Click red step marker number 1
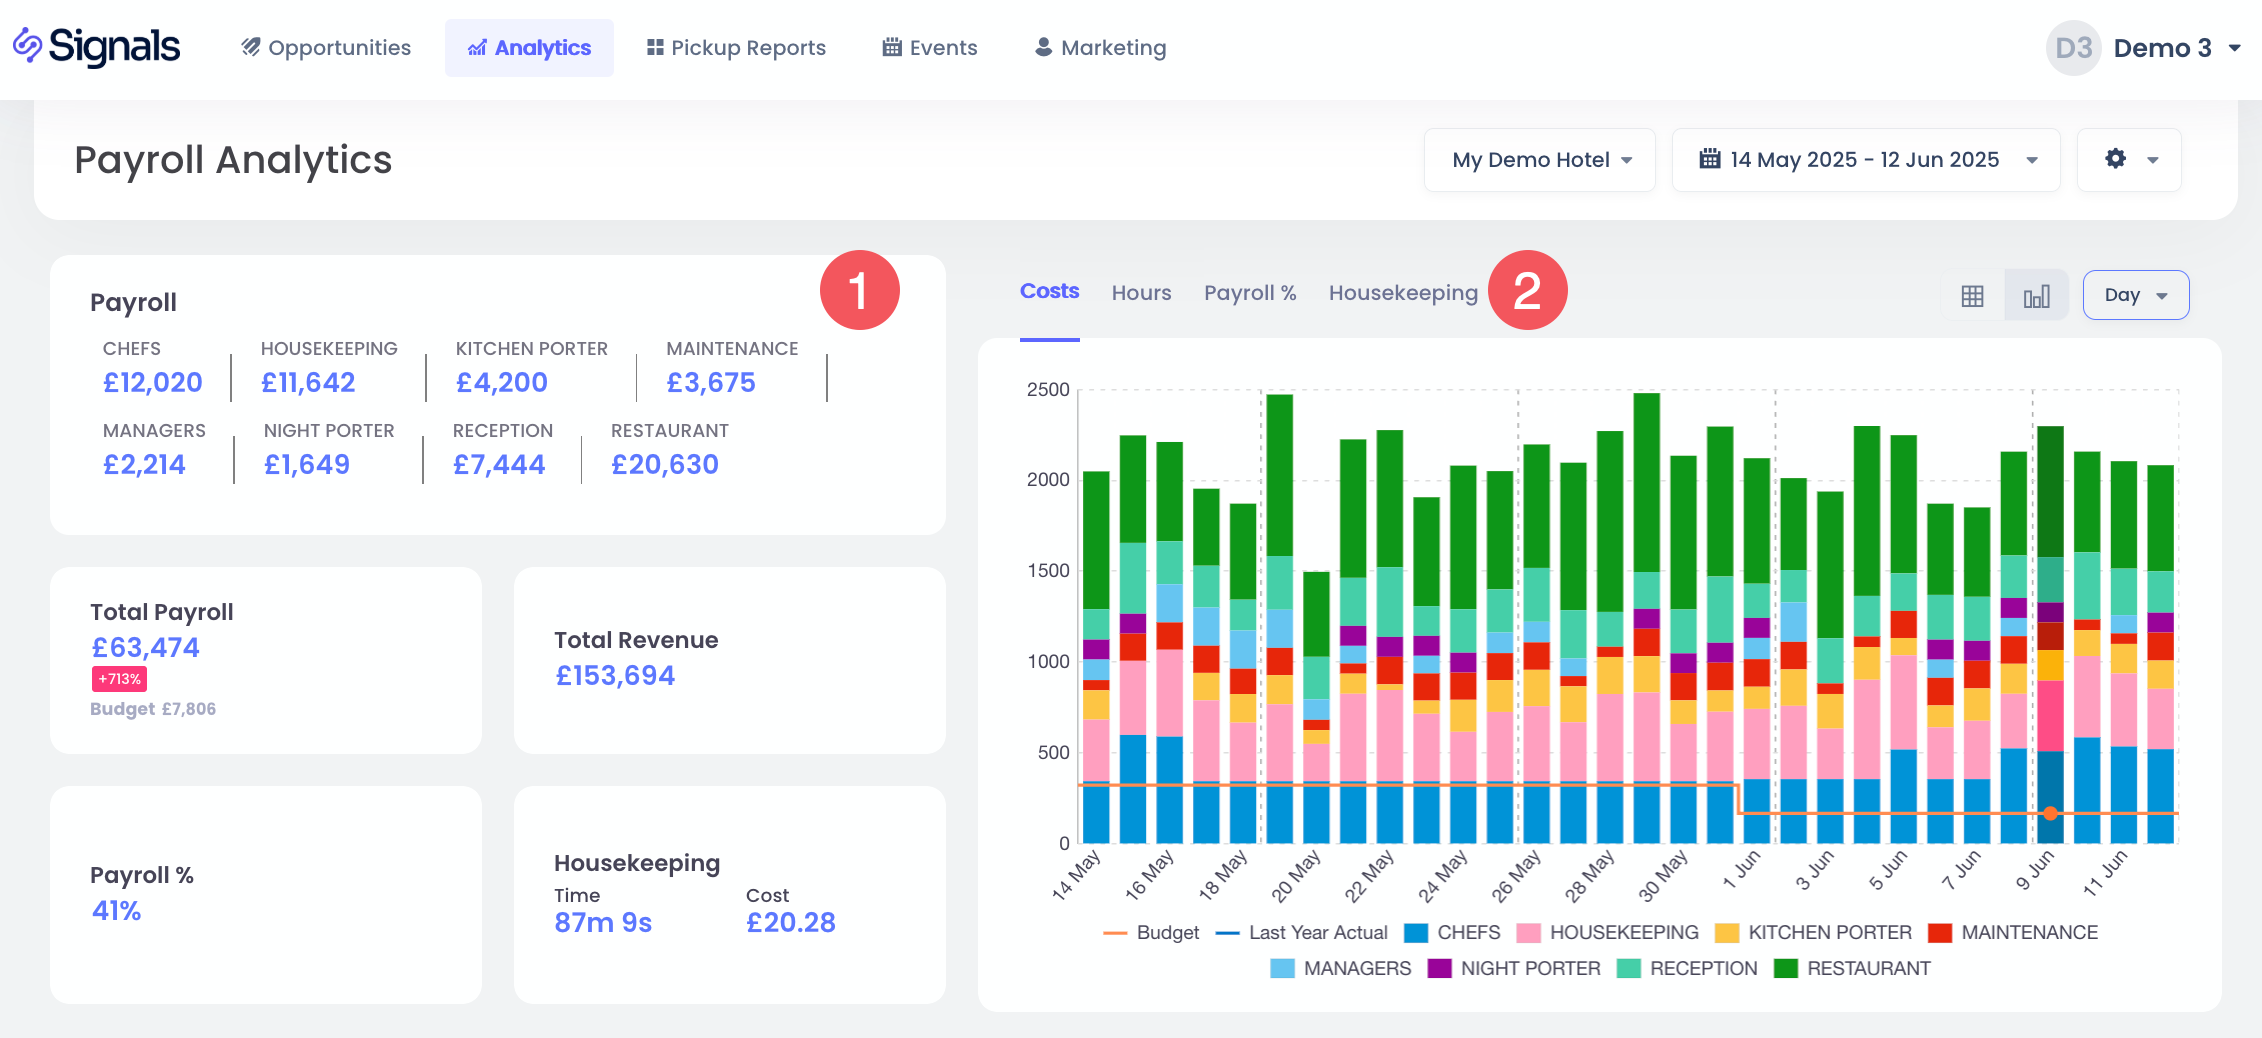 coord(859,290)
